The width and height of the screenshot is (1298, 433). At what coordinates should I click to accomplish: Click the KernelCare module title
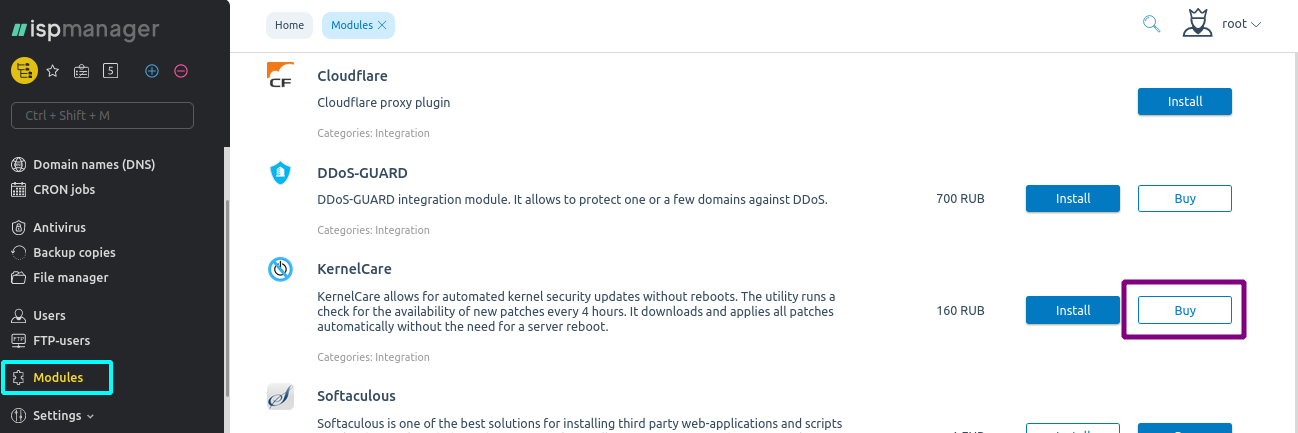click(354, 269)
